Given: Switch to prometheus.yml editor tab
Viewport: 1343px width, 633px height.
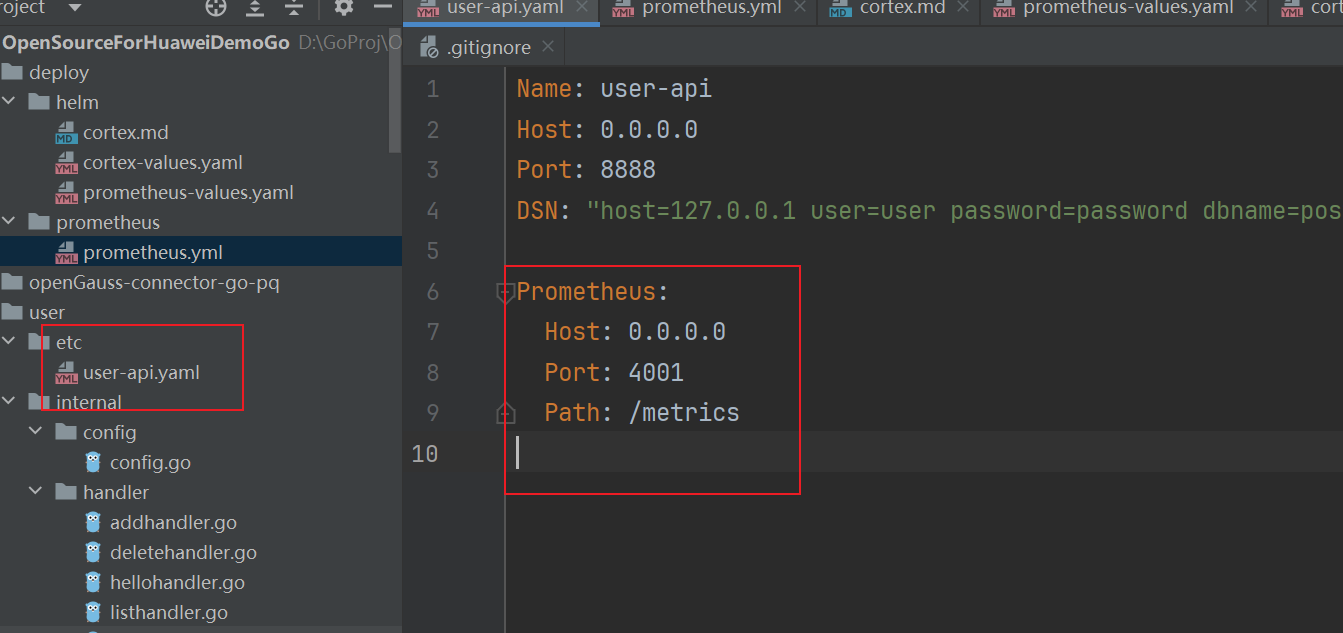Looking at the screenshot, I should tap(698, 9).
